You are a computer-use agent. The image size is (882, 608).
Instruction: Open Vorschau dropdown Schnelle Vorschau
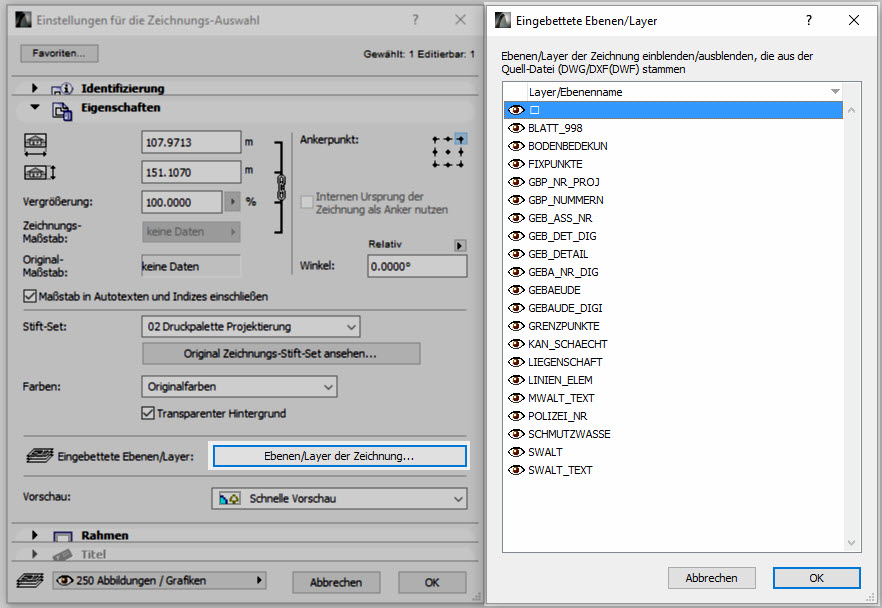coord(339,499)
